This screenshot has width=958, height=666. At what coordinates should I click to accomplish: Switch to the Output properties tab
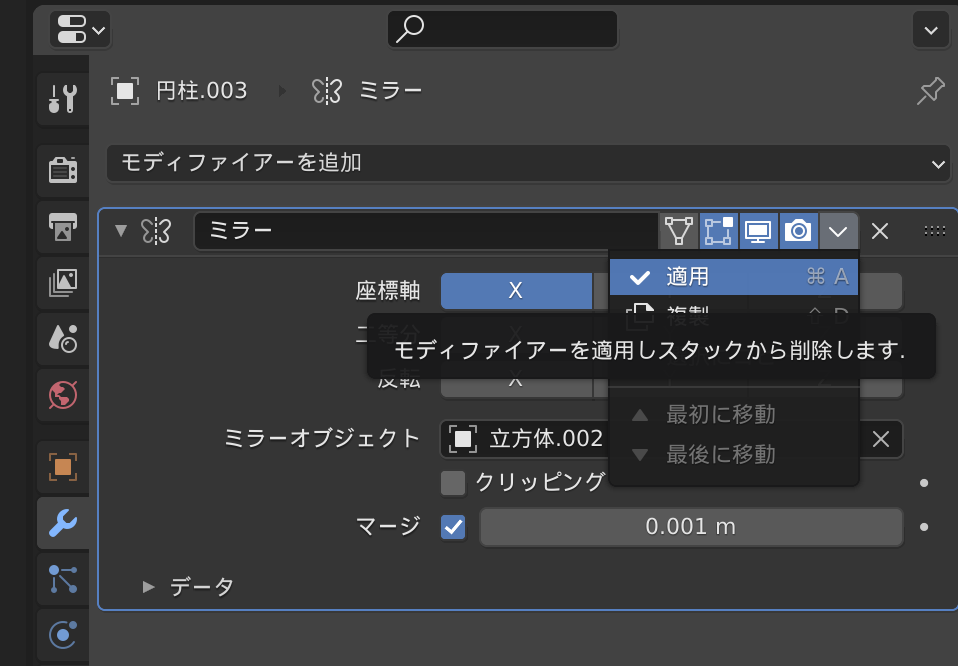62,227
